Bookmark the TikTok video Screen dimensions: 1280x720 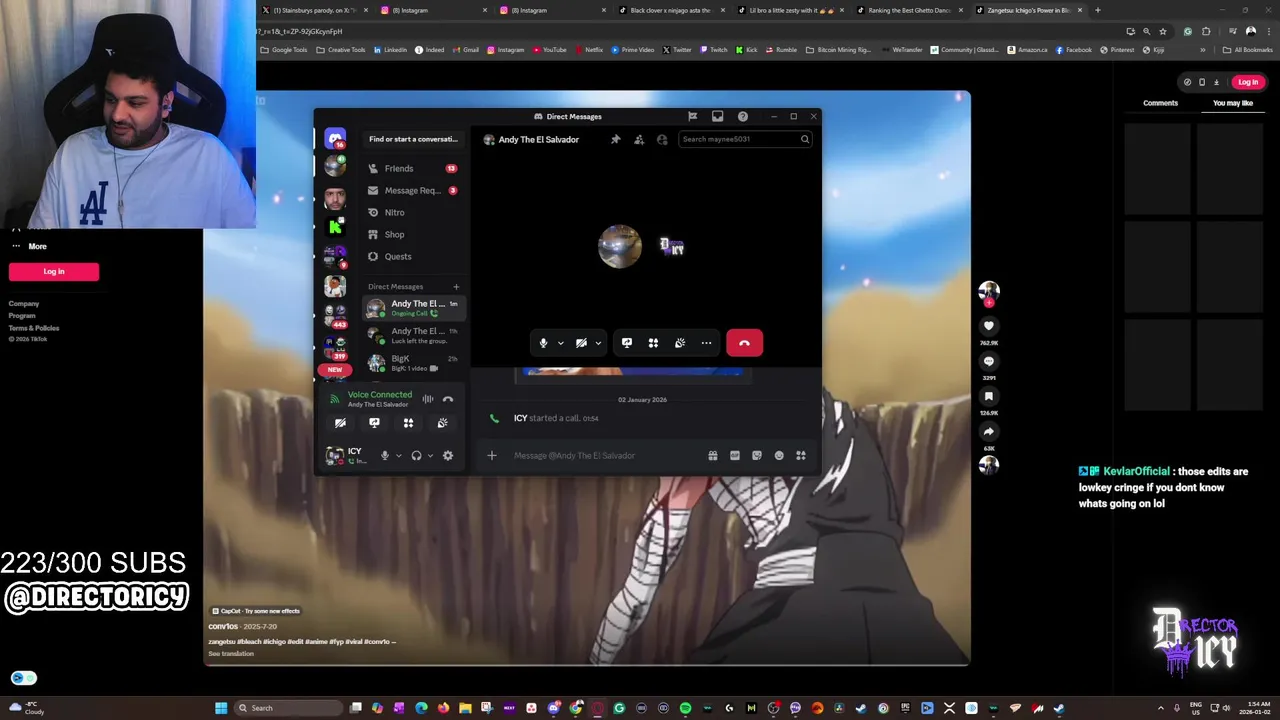point(989,397)
